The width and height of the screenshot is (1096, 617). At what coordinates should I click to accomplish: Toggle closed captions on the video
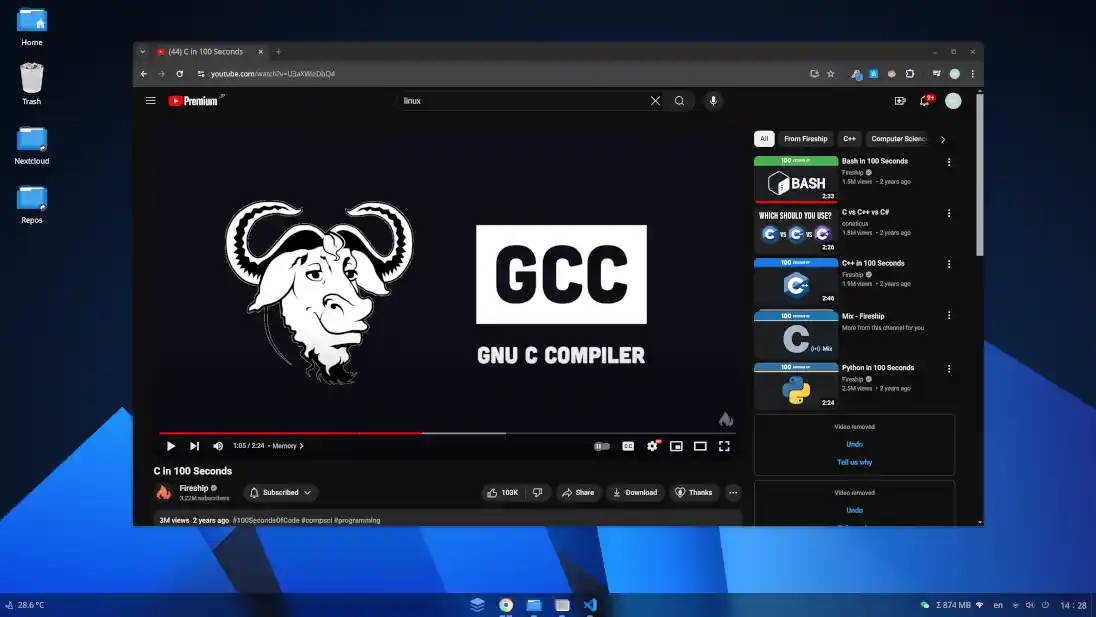pyautogui.click(x=628, y=446)
